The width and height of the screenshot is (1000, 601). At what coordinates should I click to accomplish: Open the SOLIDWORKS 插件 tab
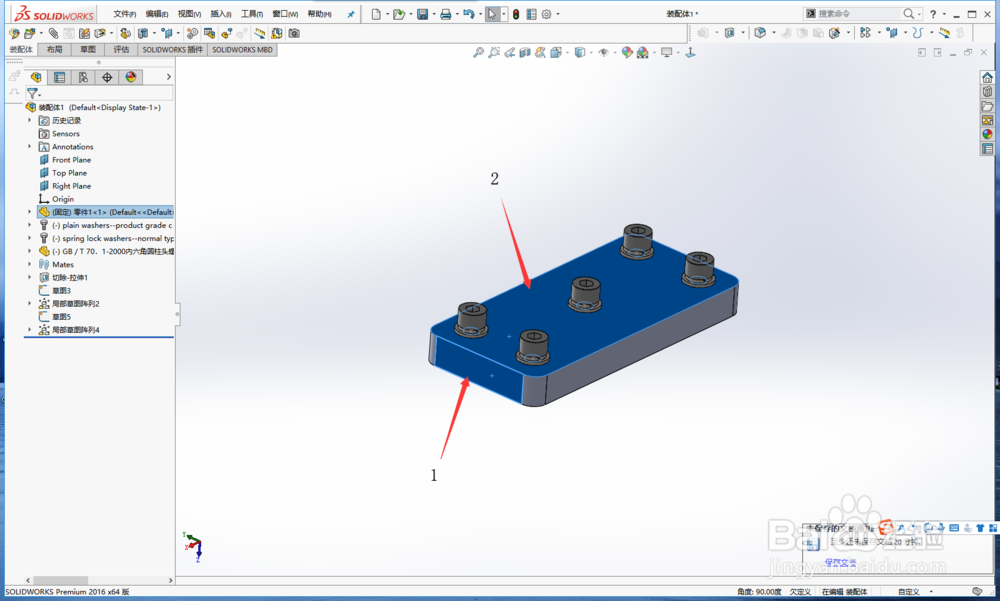tap(172, 50)
